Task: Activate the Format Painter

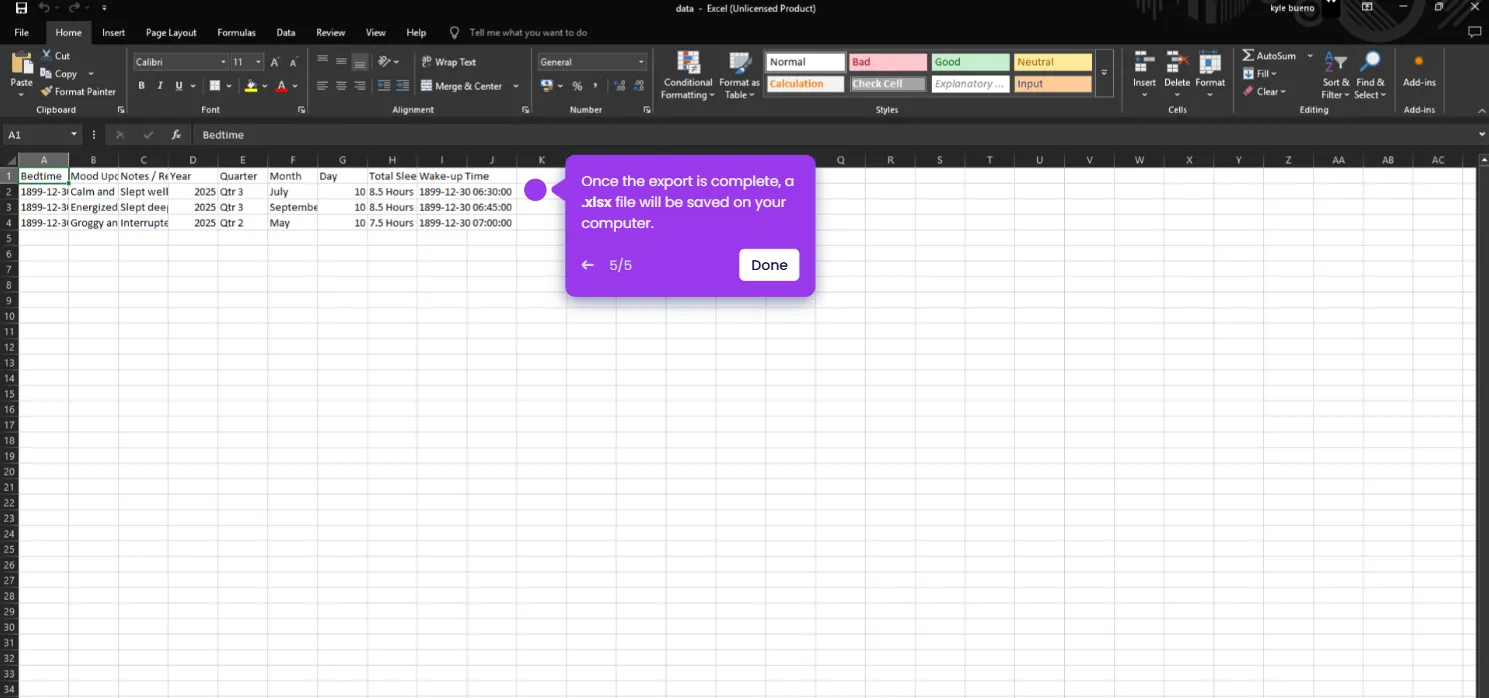Action: click(x=78, y=91)
